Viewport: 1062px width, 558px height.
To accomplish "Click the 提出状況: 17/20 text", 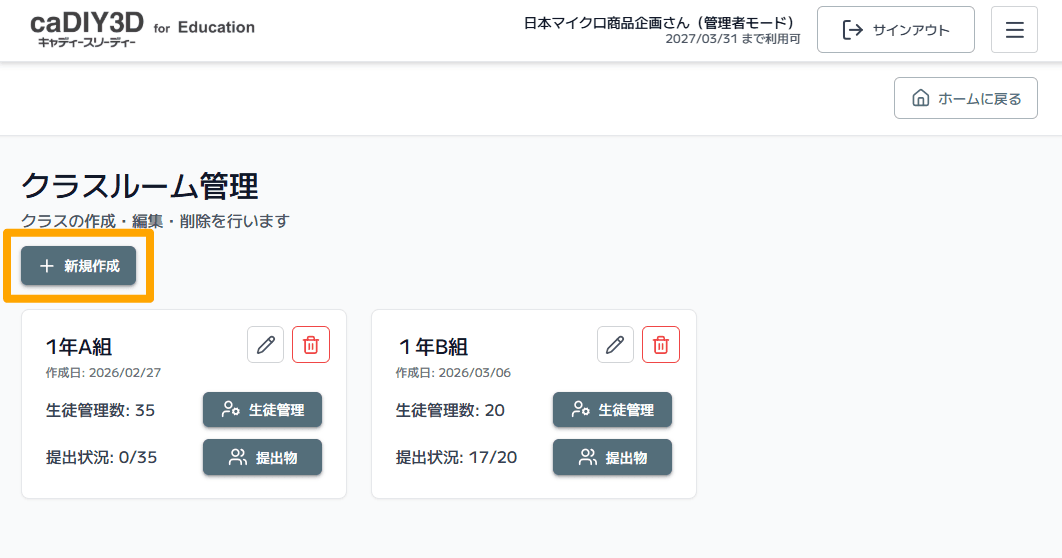I will (457, 457).
